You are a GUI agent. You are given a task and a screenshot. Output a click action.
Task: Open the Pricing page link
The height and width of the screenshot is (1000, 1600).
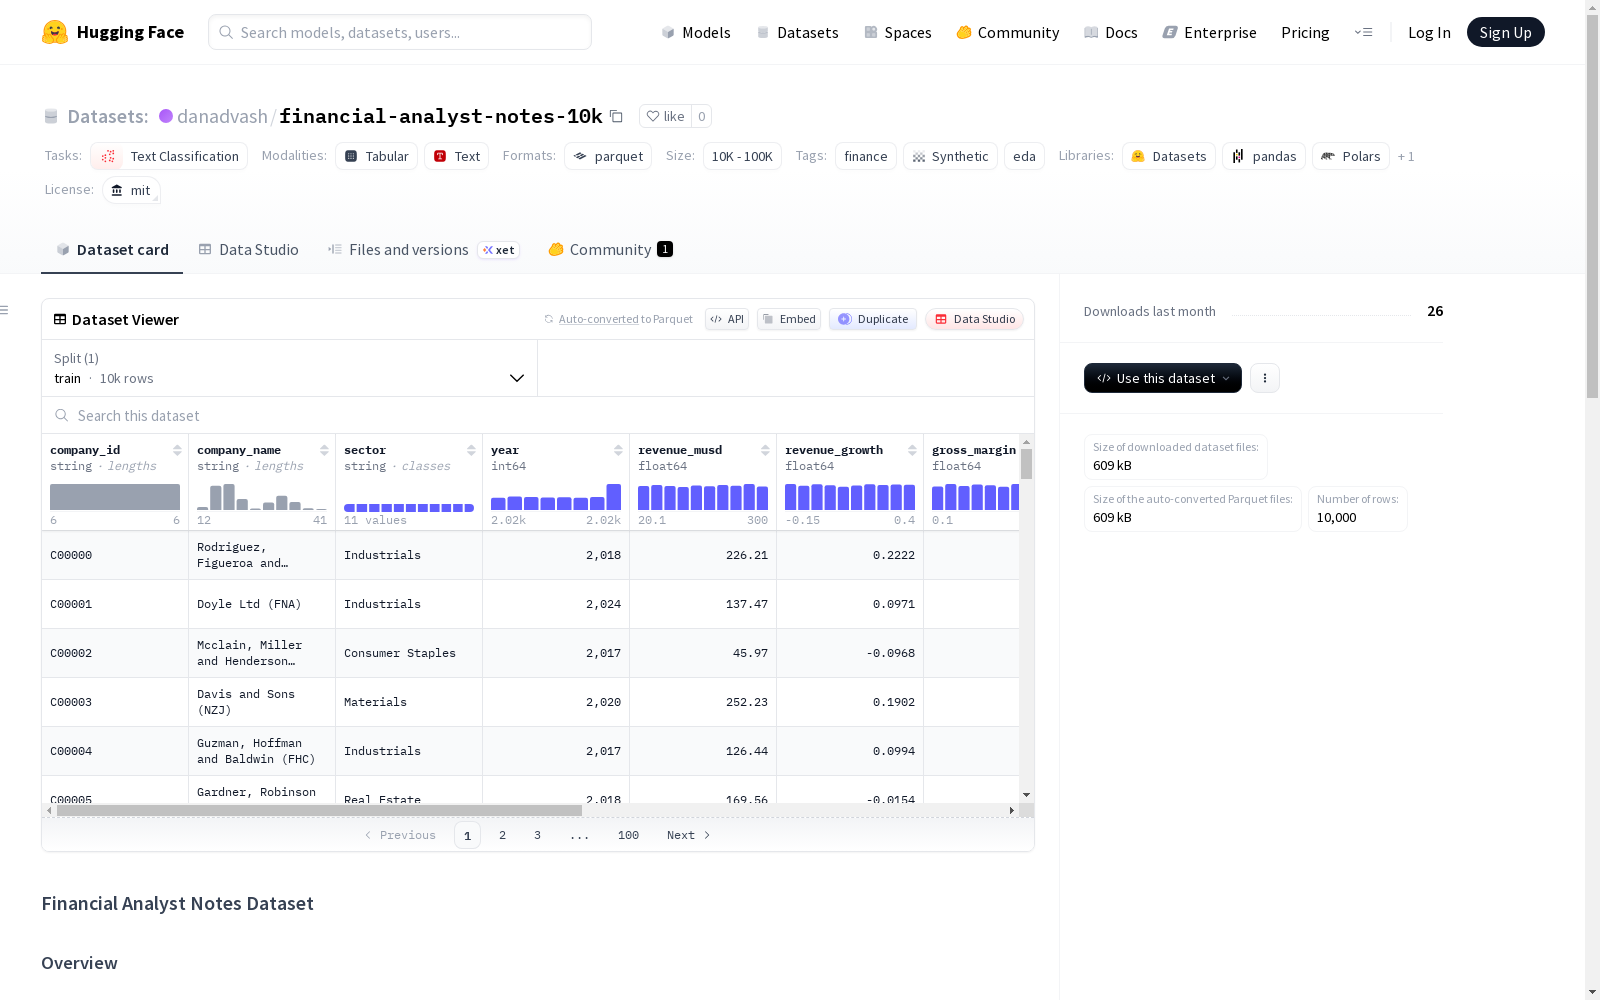point(1305,32)
